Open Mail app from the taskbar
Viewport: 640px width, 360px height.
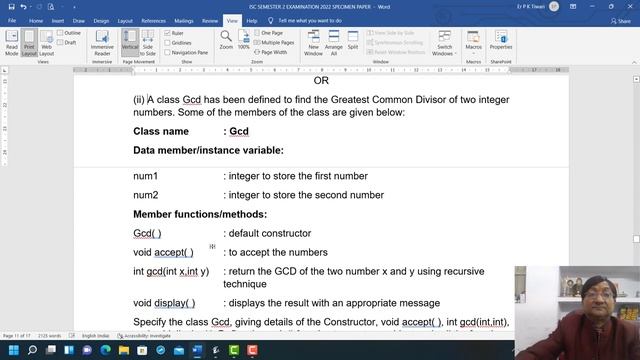tap(179, 350)
